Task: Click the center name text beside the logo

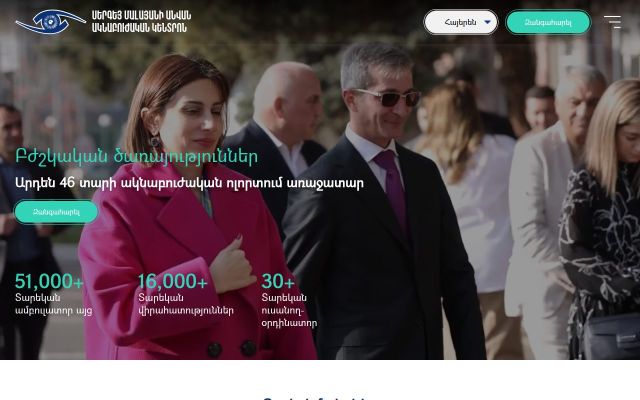Action: pos(141,22)
